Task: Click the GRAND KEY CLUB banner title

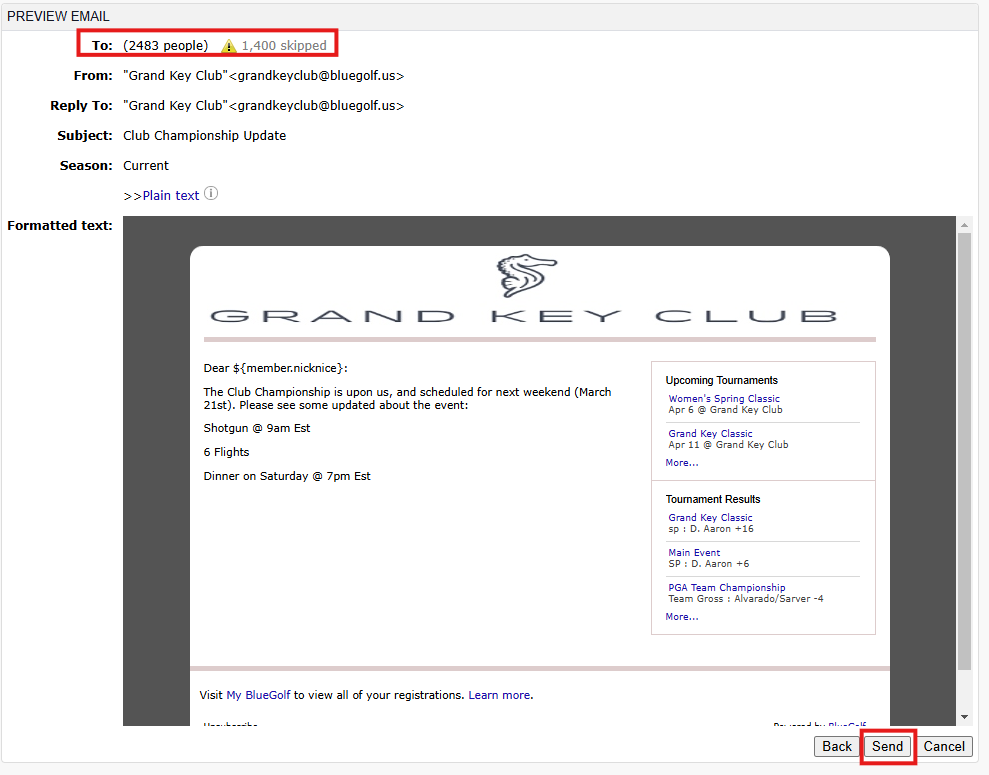Action: 524,316
